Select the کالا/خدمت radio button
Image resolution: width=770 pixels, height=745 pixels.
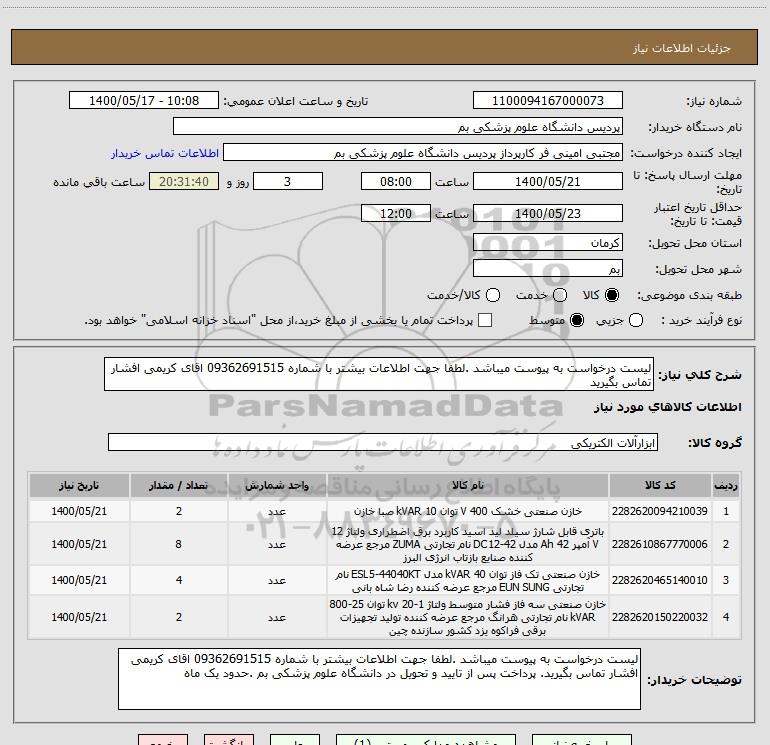point(493,295)
